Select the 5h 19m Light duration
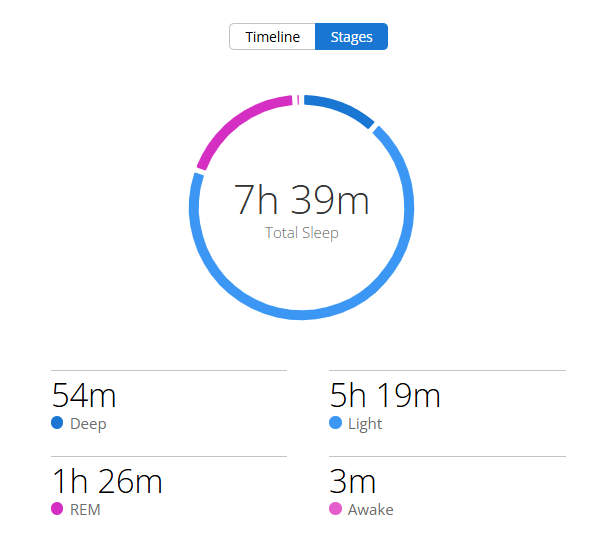 pos(385,396)
